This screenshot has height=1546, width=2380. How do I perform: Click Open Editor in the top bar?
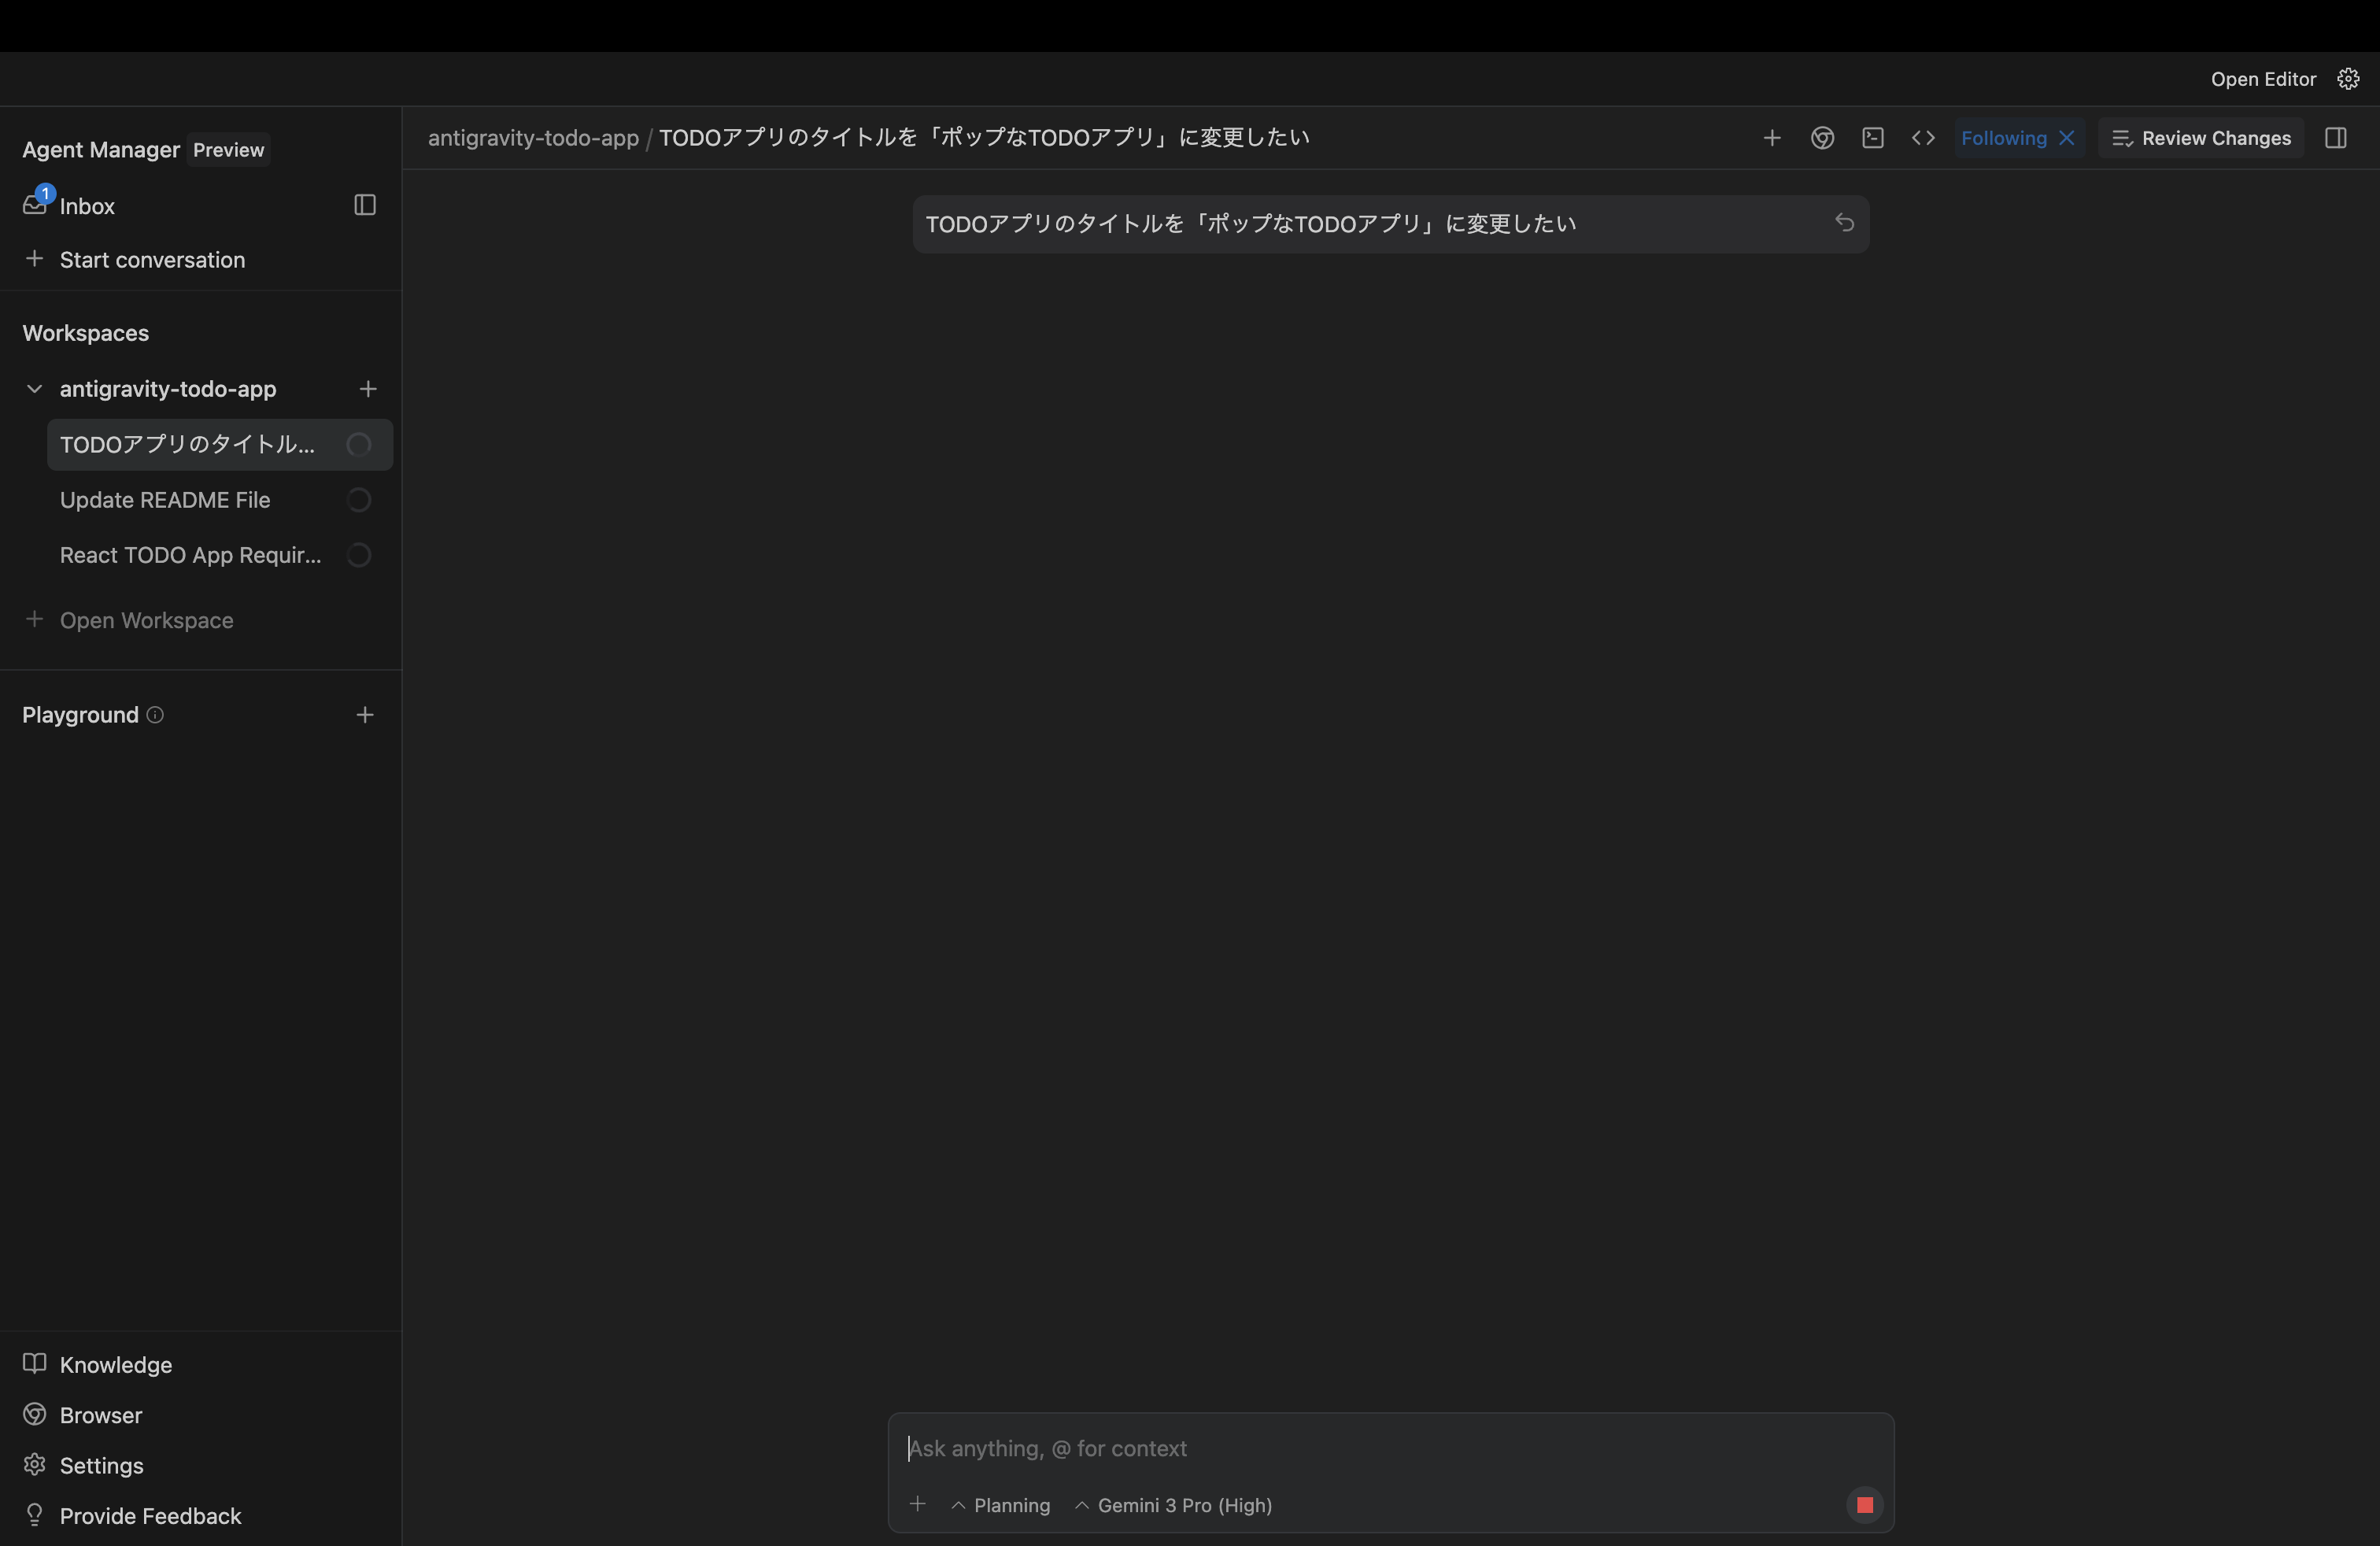click(2262, 79)
